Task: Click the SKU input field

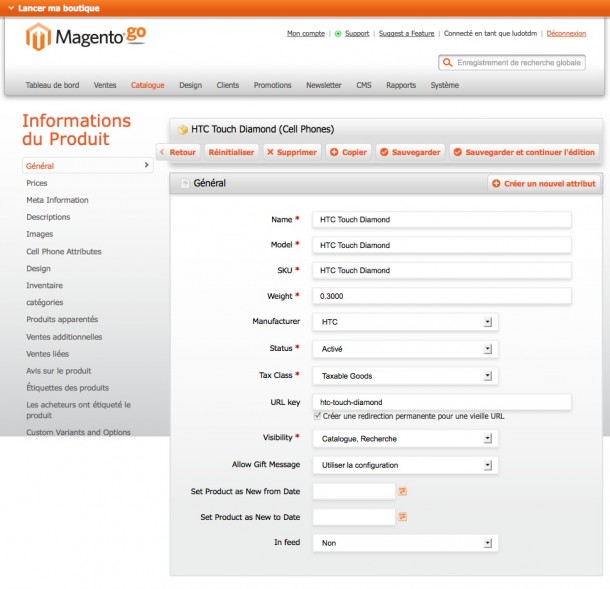Action: tap(442, 271)
